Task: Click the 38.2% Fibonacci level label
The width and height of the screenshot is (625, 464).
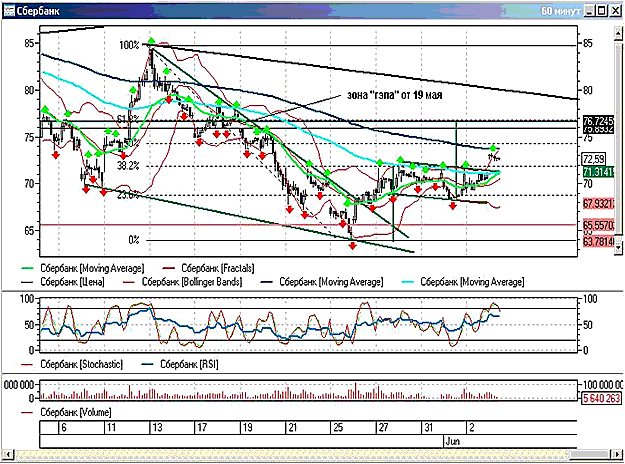Action: (x=128, y=166)
